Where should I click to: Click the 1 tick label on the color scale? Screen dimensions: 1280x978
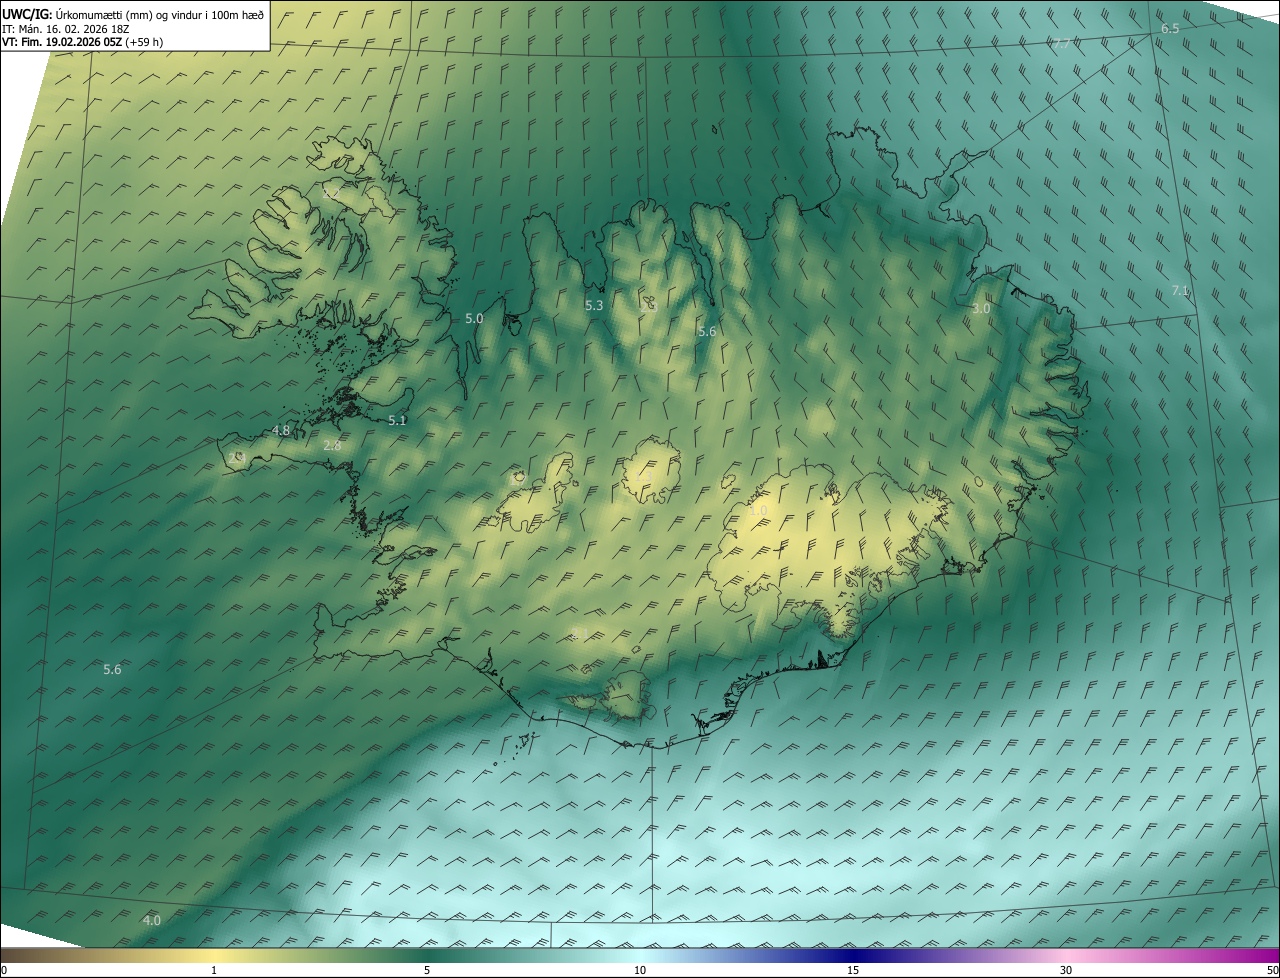214,970
